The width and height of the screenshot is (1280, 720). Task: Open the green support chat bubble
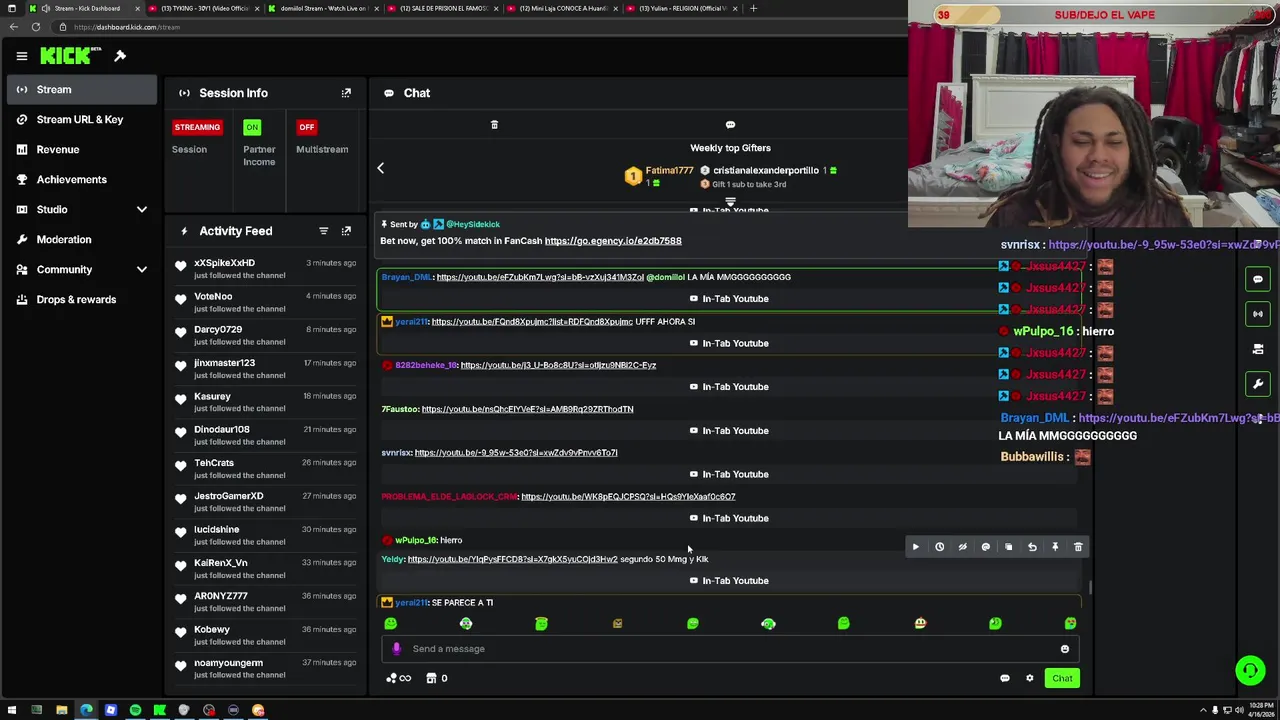[x=1250, y=670]
